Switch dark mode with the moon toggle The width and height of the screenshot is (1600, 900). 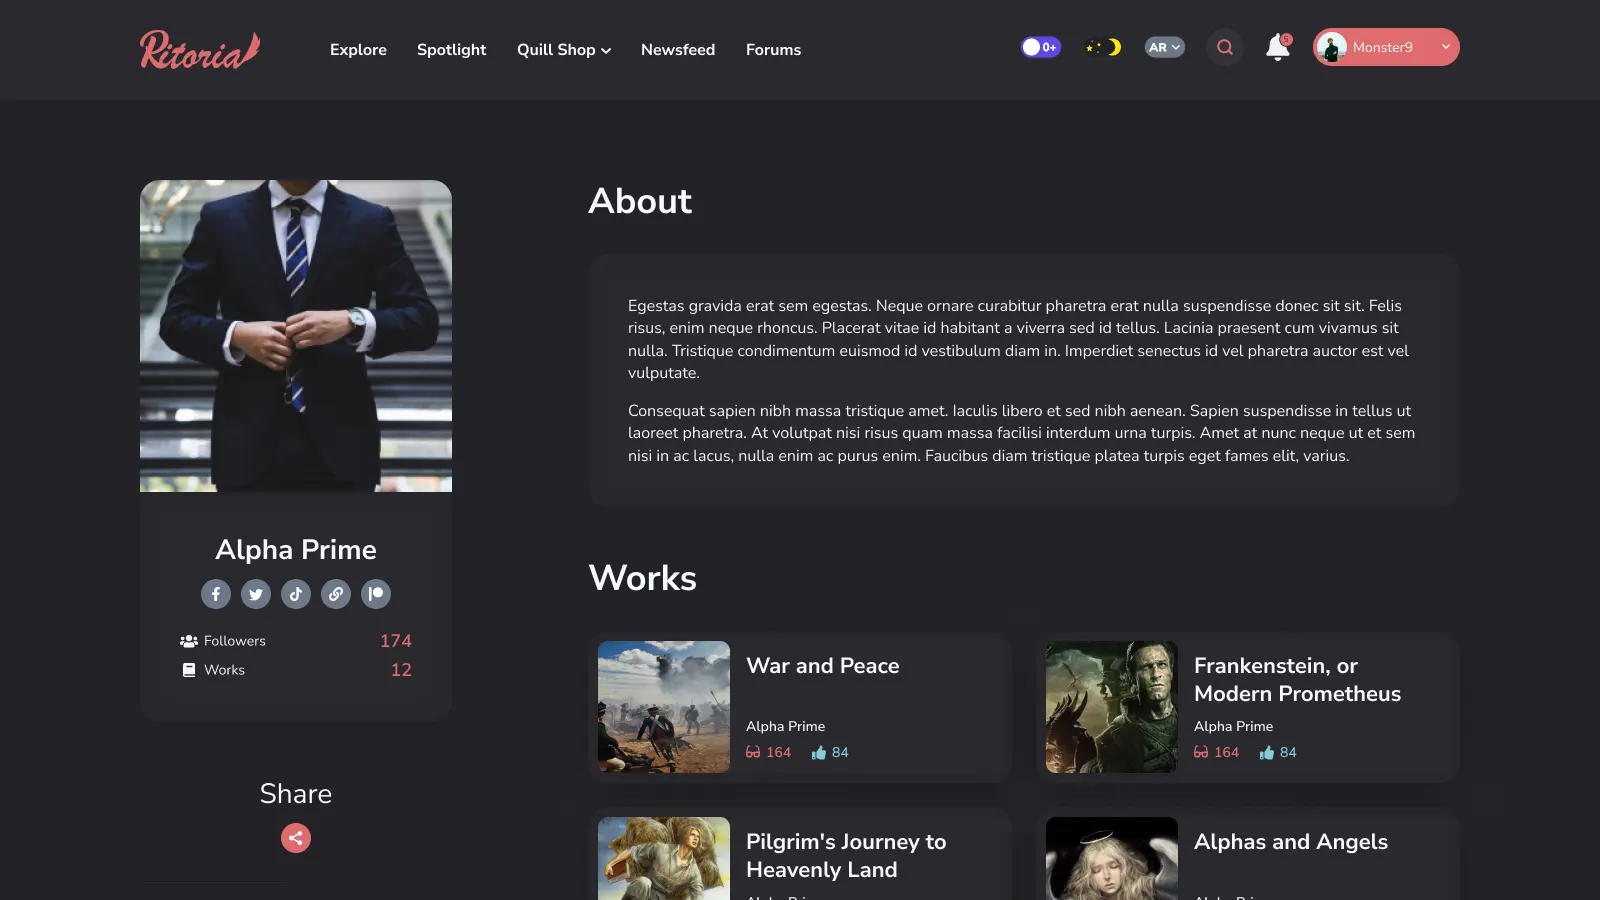click(1103, 47)
